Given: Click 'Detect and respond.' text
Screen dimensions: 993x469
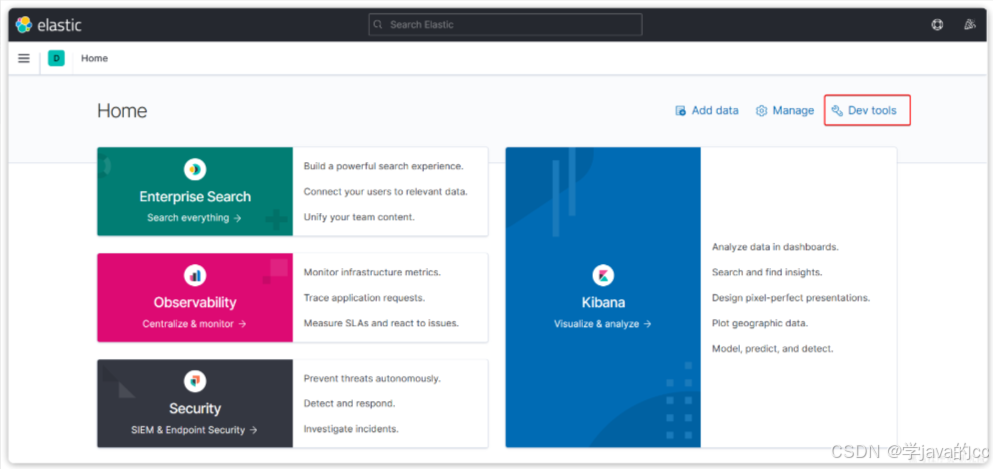Looking at the screenshot, I should 350,403.
